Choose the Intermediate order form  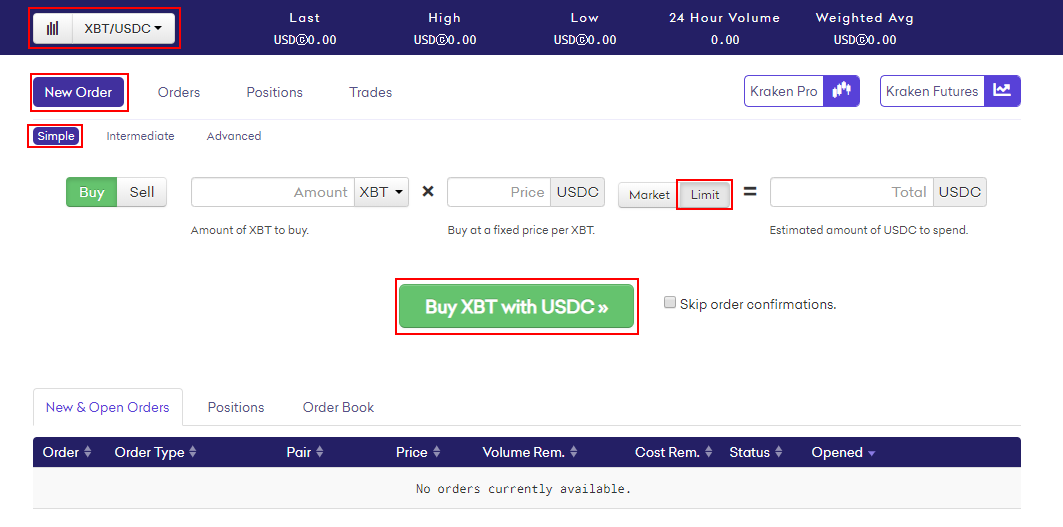coord(140,136)
